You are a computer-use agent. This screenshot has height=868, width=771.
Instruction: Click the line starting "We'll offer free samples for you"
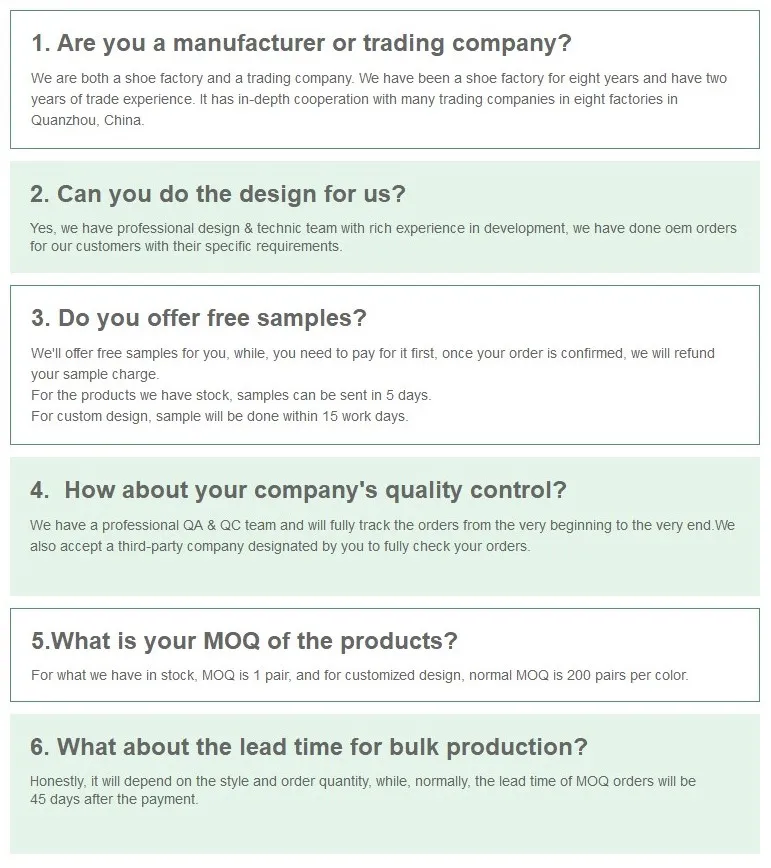click(372, 354)
